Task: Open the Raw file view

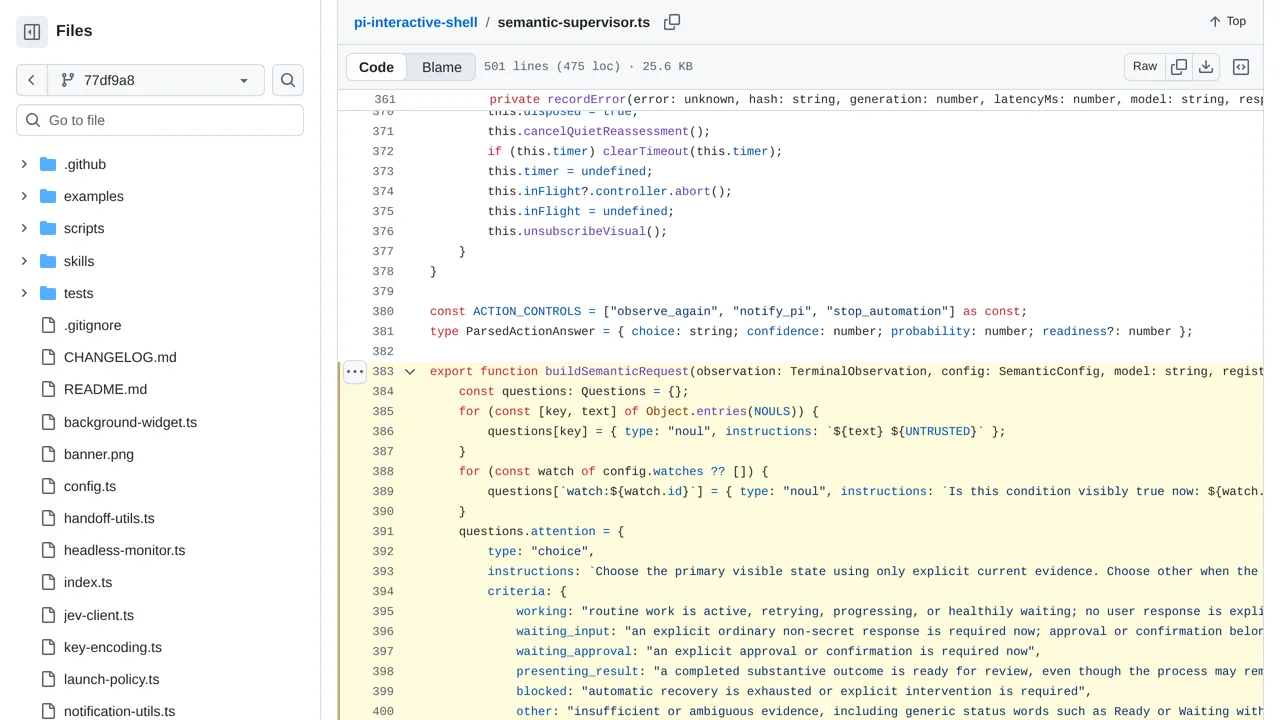Action: pyautogui.click(x=1145, y=67)
